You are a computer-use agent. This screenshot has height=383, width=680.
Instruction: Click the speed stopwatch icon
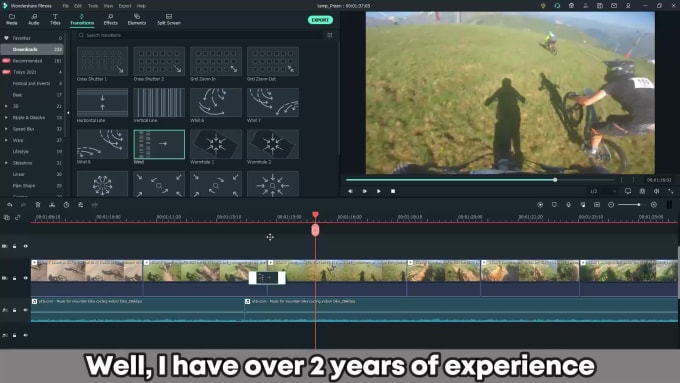[66, 205]
